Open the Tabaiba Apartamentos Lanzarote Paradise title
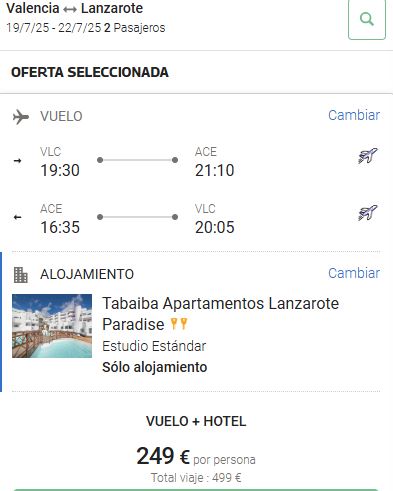This screenshot has height=491, width=393. click(220, 314)
